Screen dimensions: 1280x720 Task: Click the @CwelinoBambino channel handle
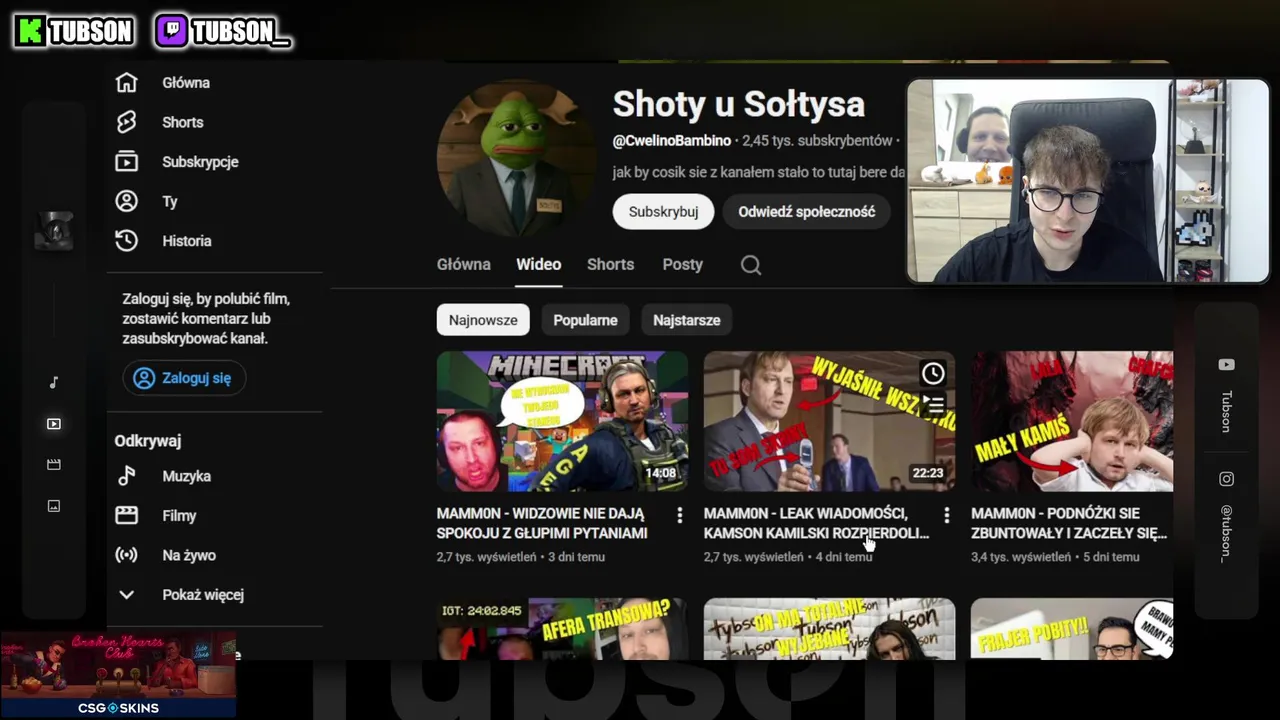pyautogui.click(x=672, y=141)
